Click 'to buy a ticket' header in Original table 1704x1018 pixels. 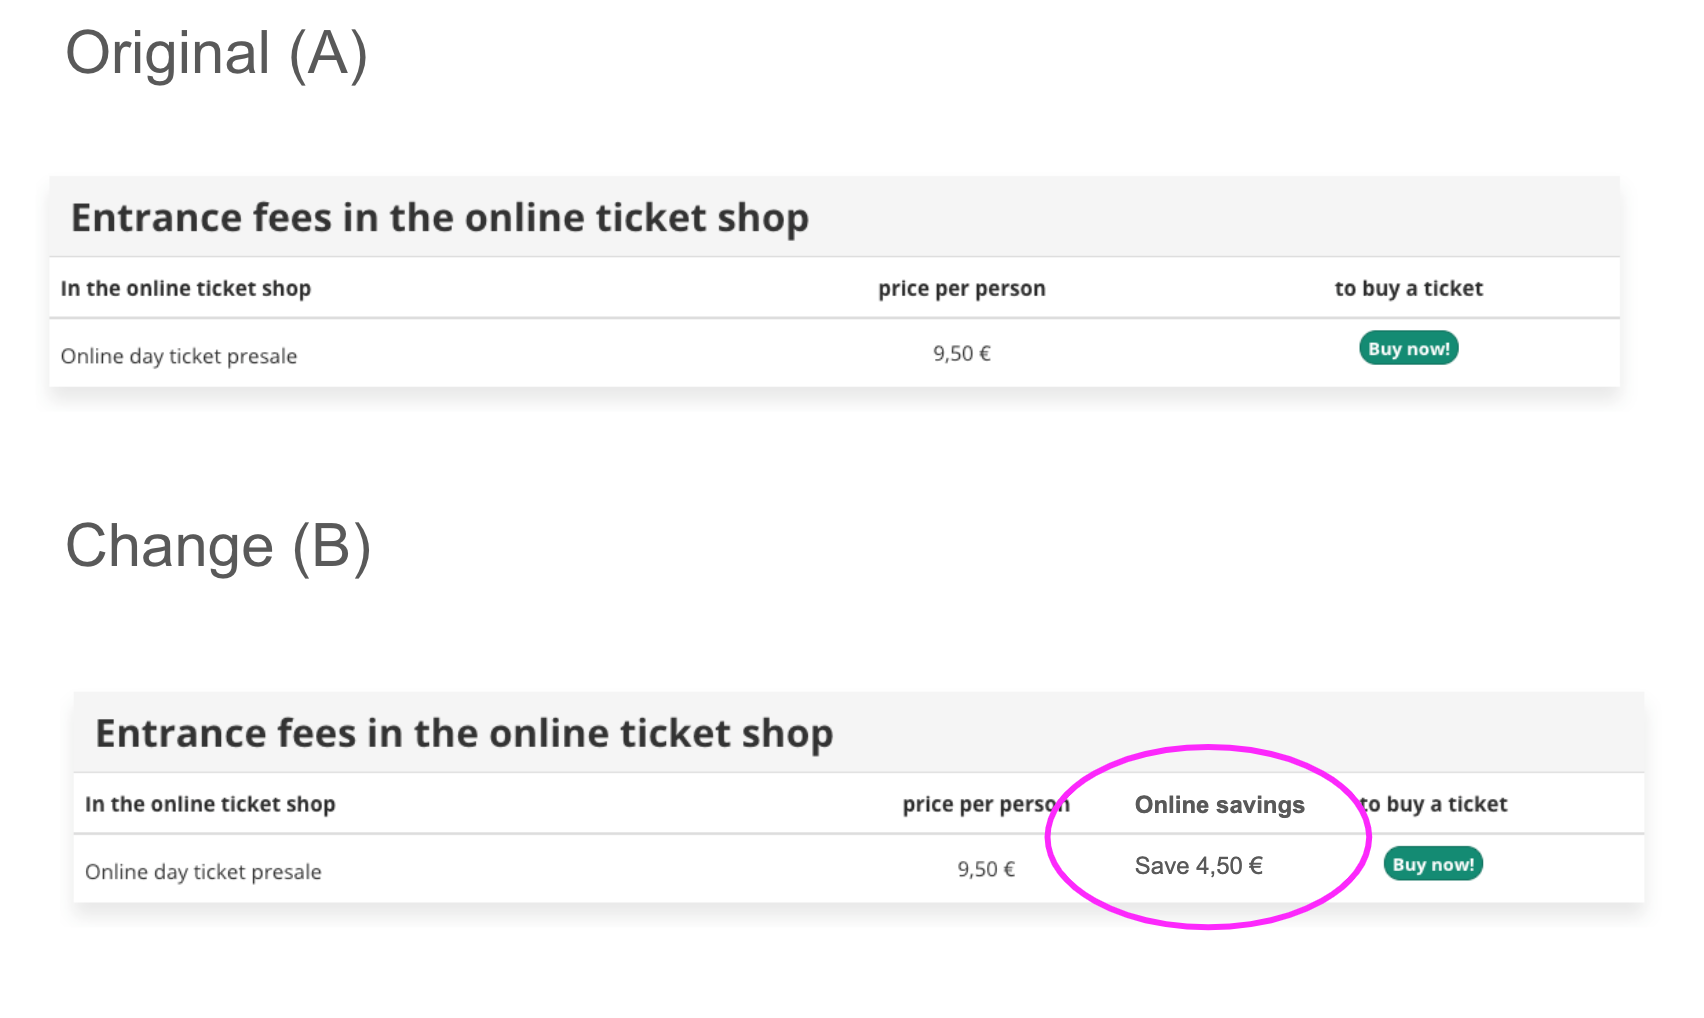point(1408,289)
